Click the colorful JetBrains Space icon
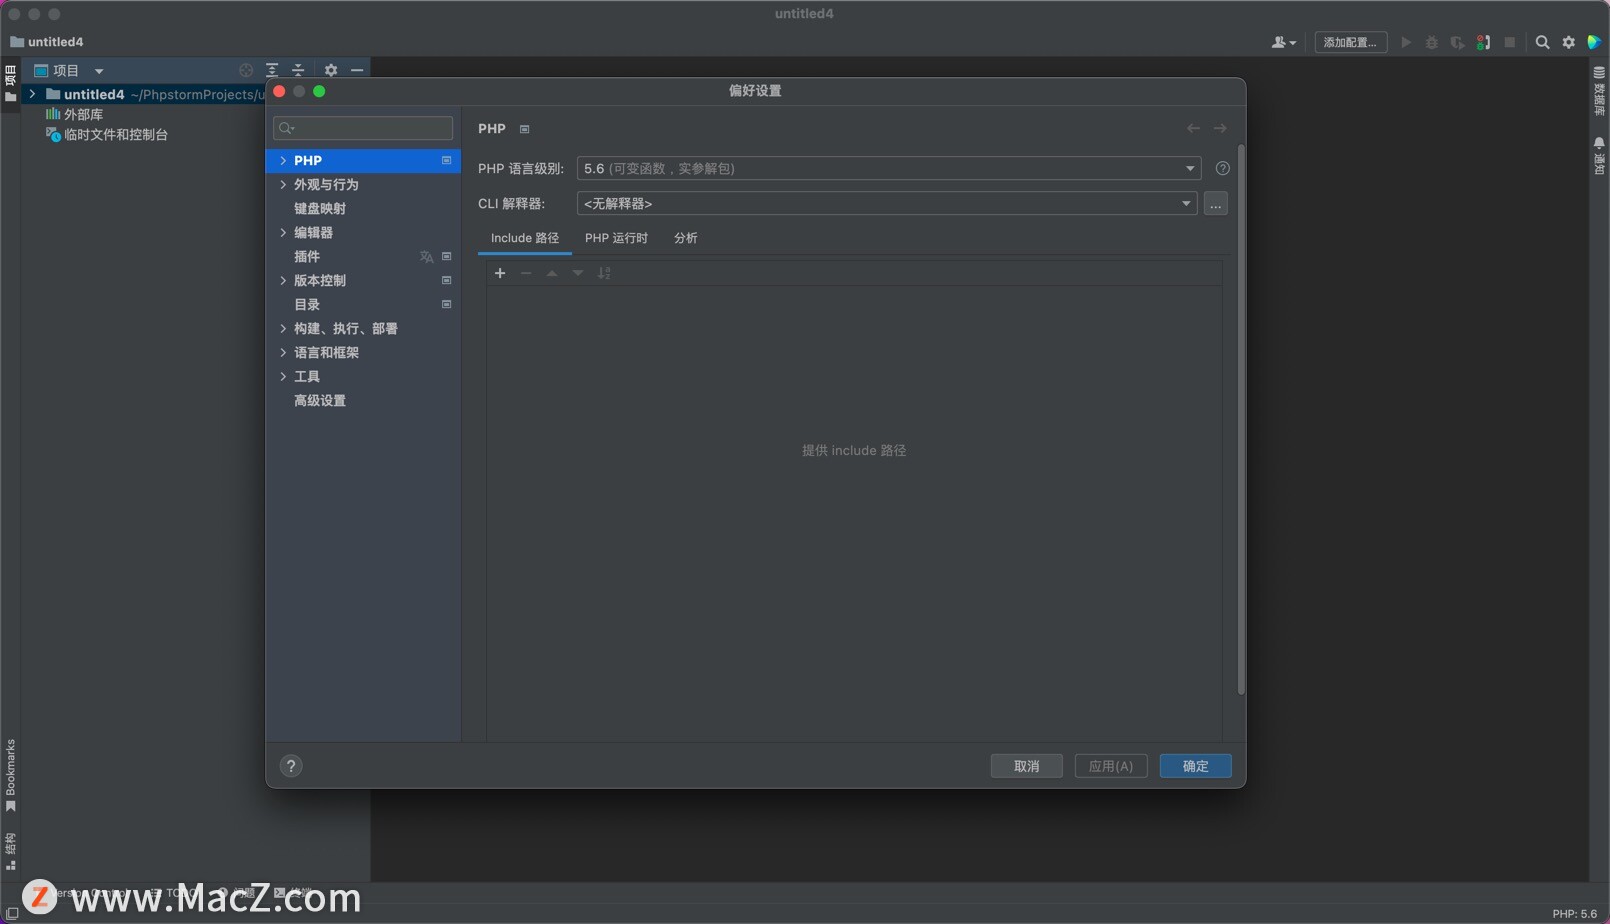The height and width of the screenshot is (924, 1610). coord(1594,42)
